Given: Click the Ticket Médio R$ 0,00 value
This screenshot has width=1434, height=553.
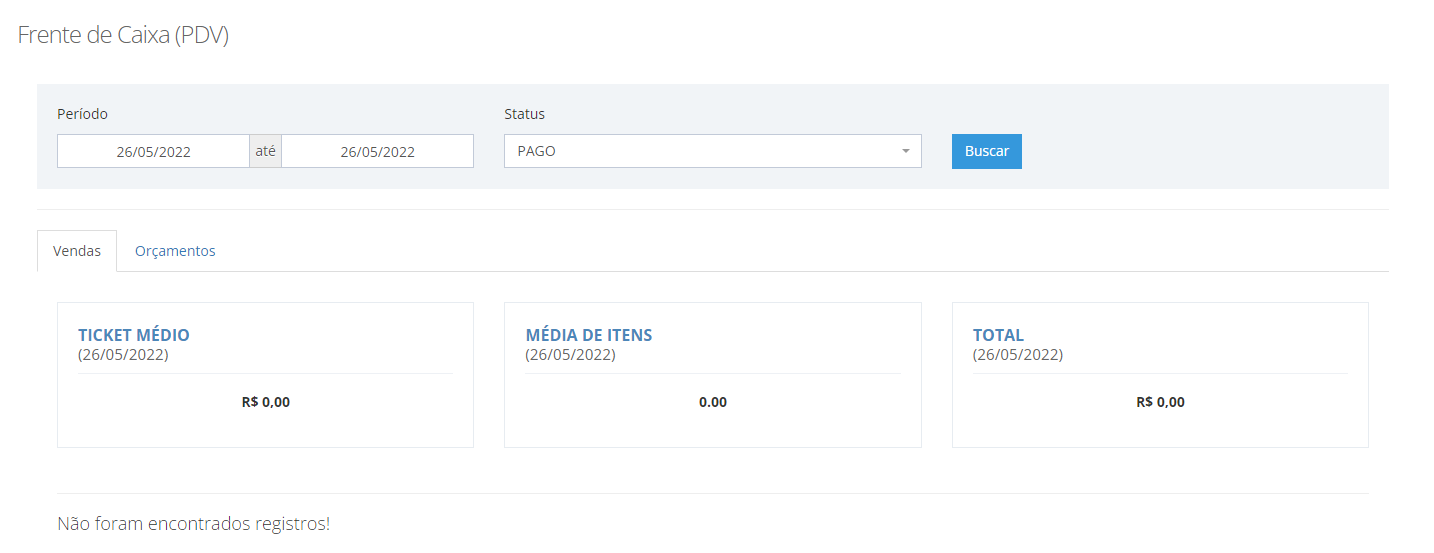Looking at the screenshot, I should click(x=266, y=402).
